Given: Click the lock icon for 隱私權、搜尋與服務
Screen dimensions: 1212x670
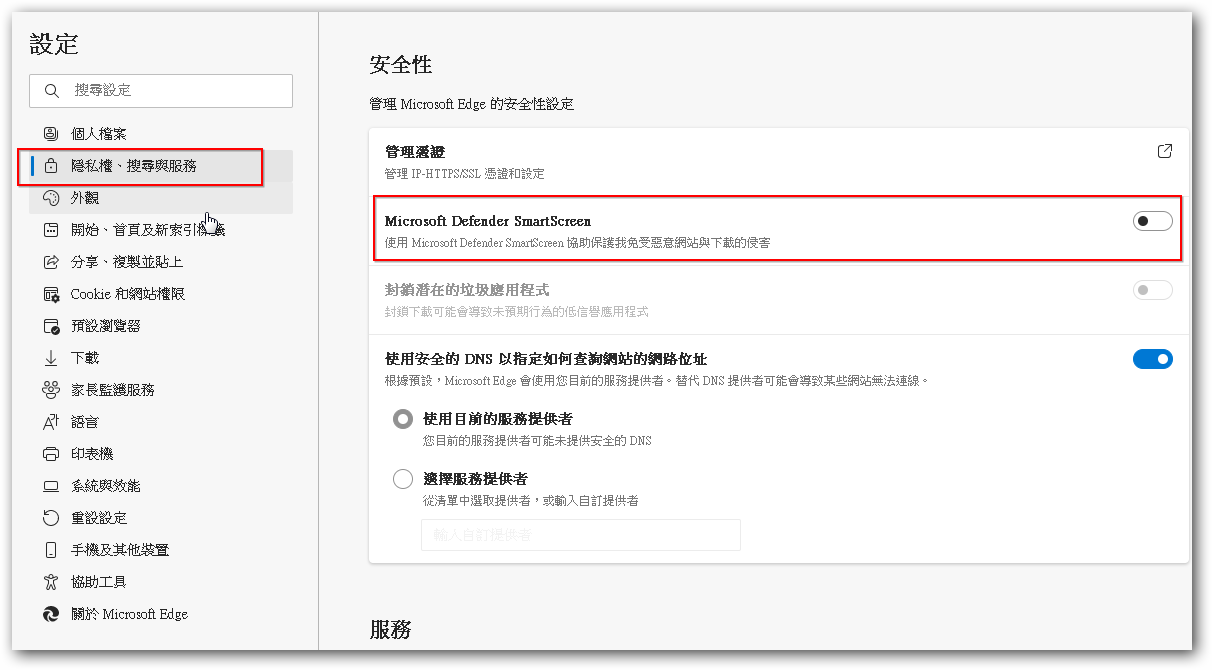Looking at the screenshot, I should click(51, 166).
